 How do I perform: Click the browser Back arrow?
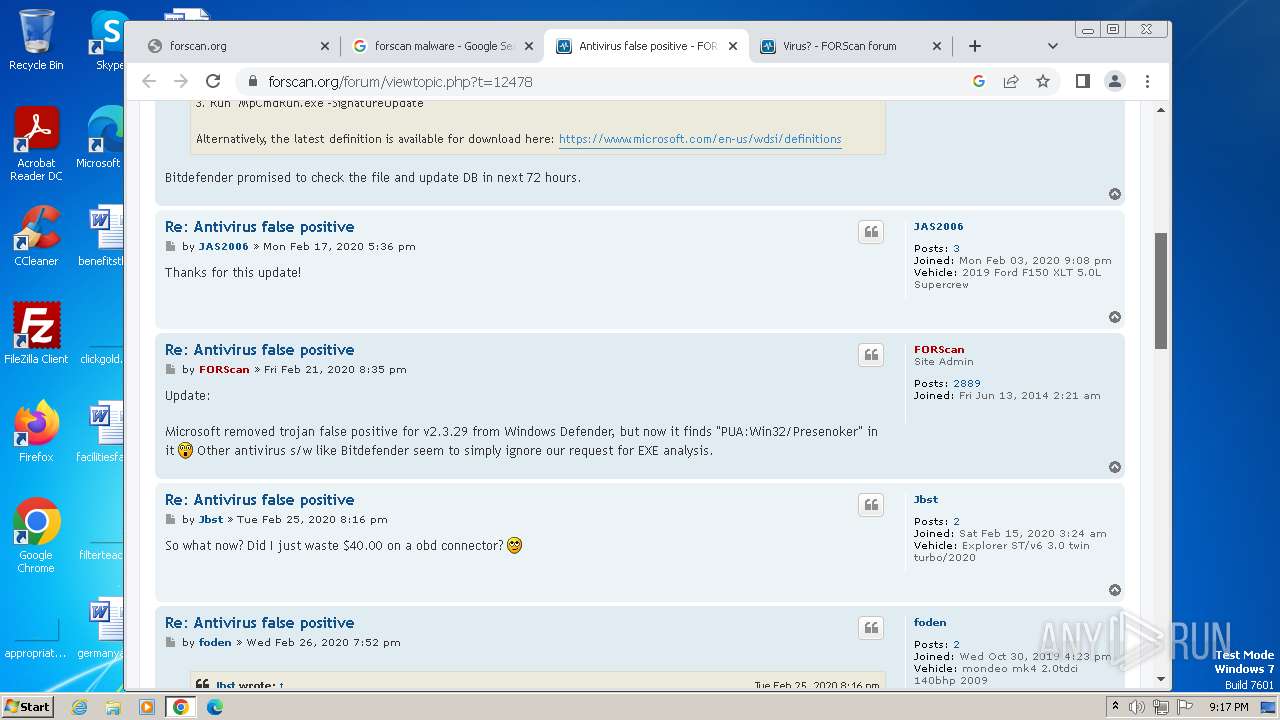[149, 81]
